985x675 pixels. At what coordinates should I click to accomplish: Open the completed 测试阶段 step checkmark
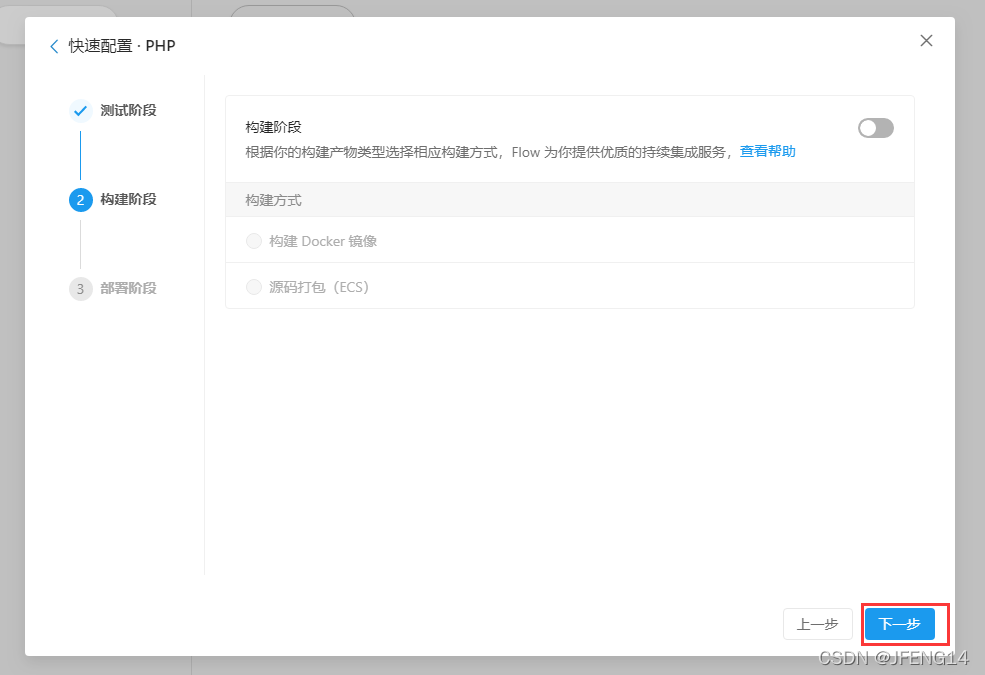tap(80, 111)
